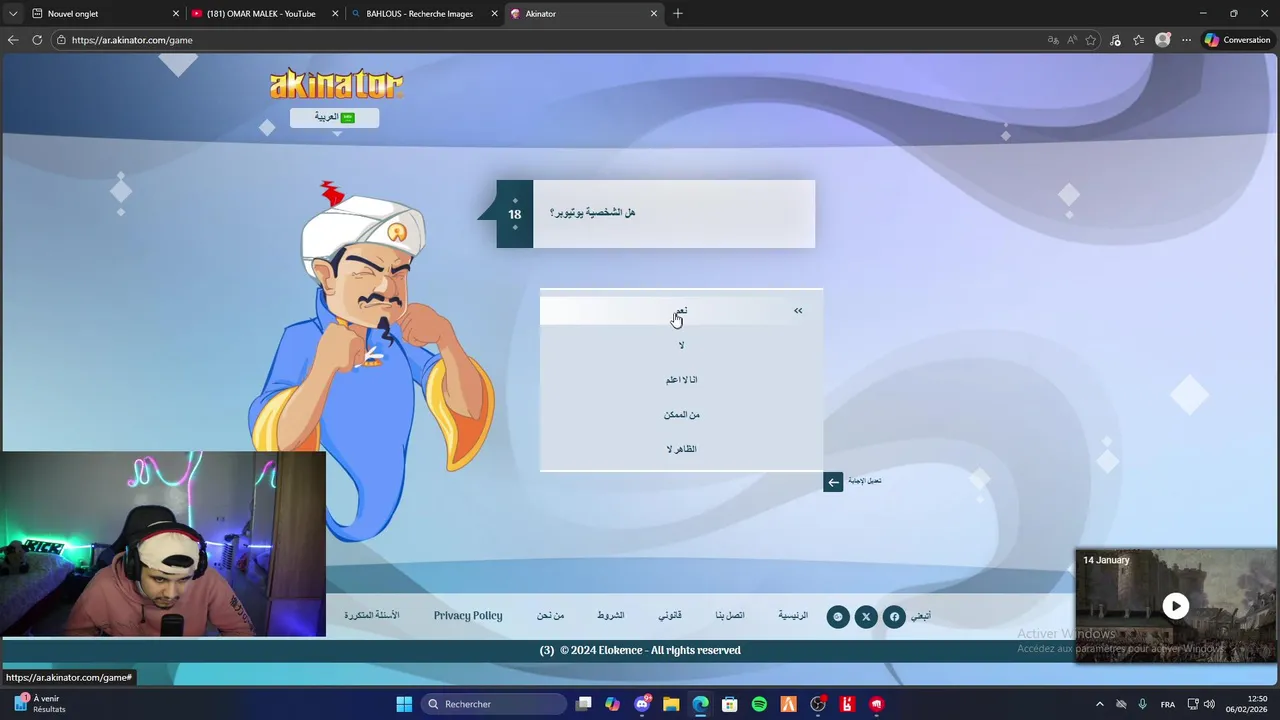Open Microsoft Store from the taskbar

pos(730,704)
